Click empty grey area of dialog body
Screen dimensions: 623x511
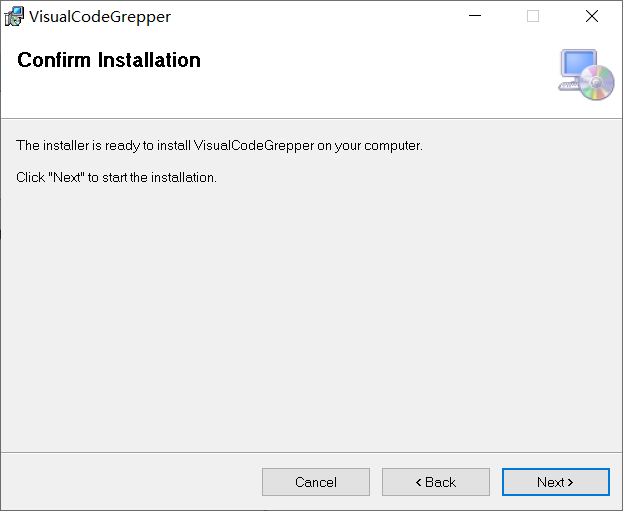pos(310,320)
